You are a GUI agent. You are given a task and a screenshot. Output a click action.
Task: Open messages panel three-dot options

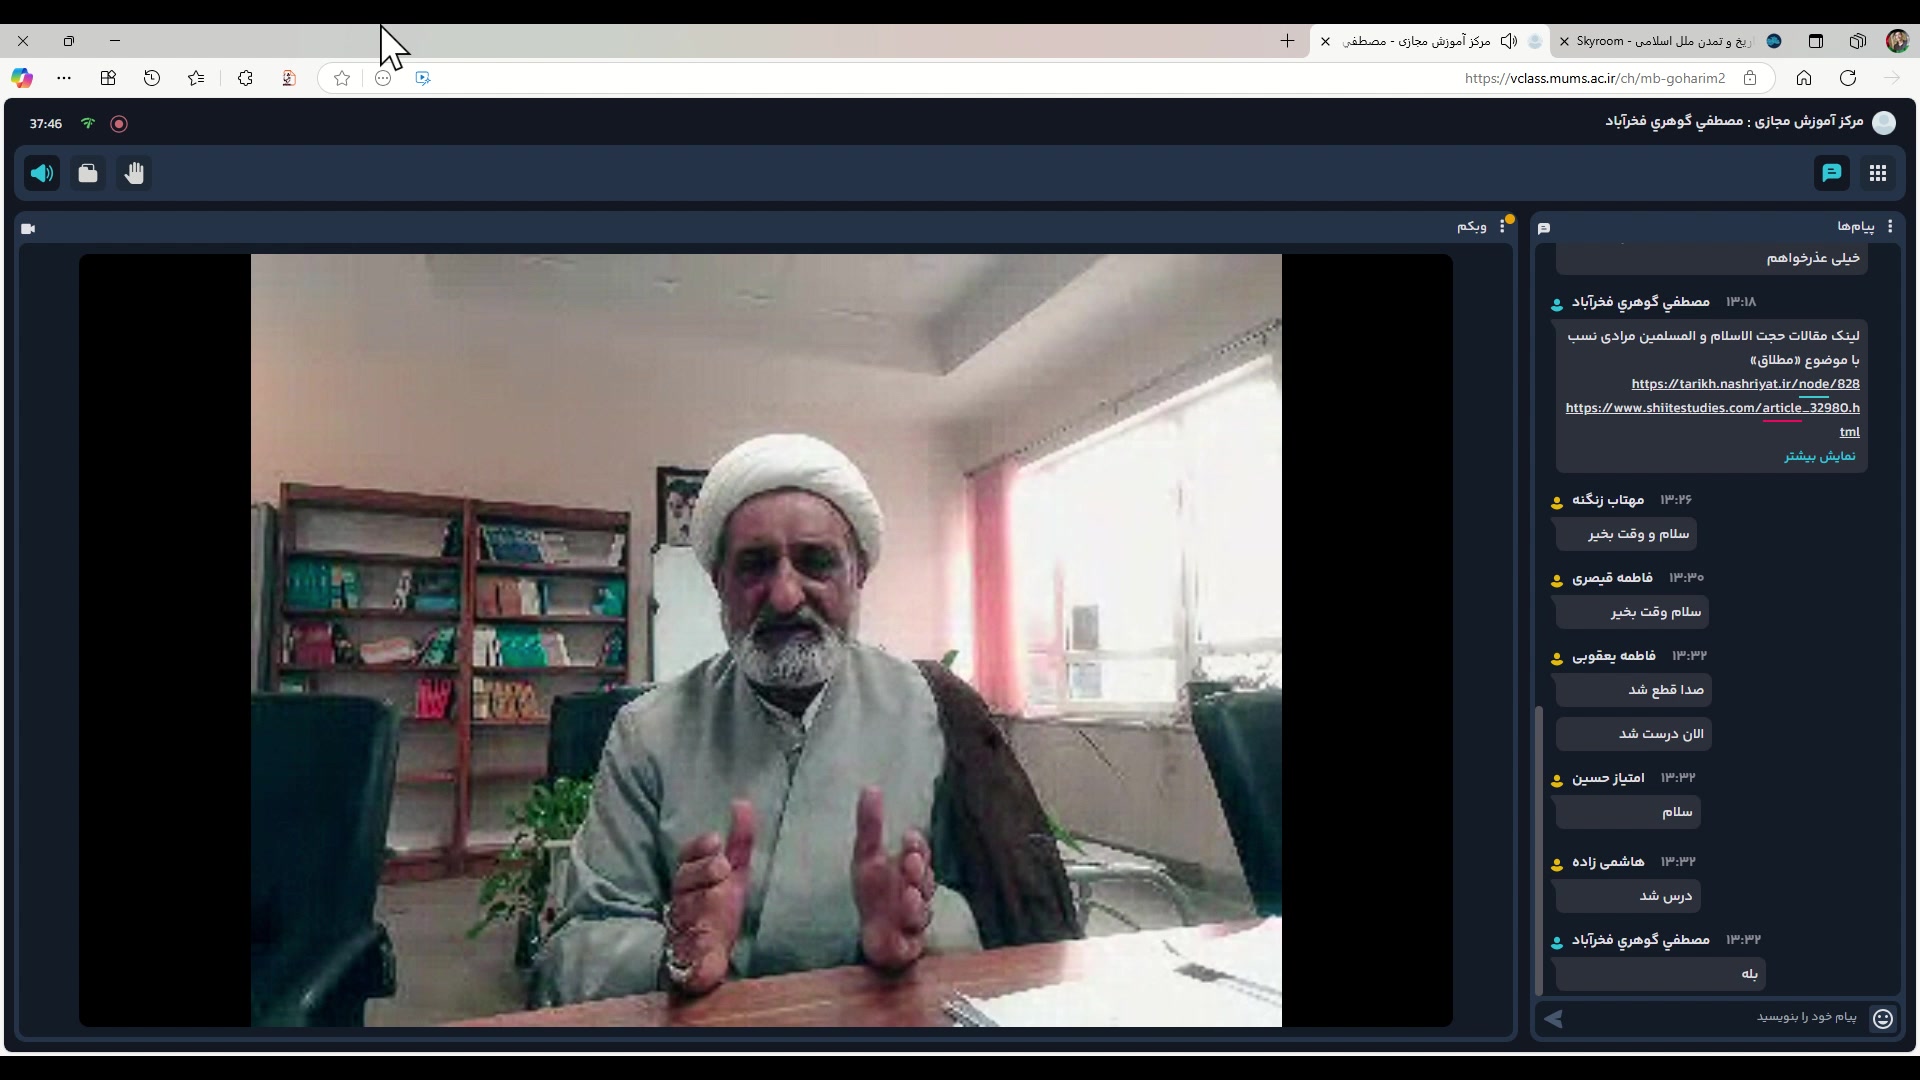1889,227
